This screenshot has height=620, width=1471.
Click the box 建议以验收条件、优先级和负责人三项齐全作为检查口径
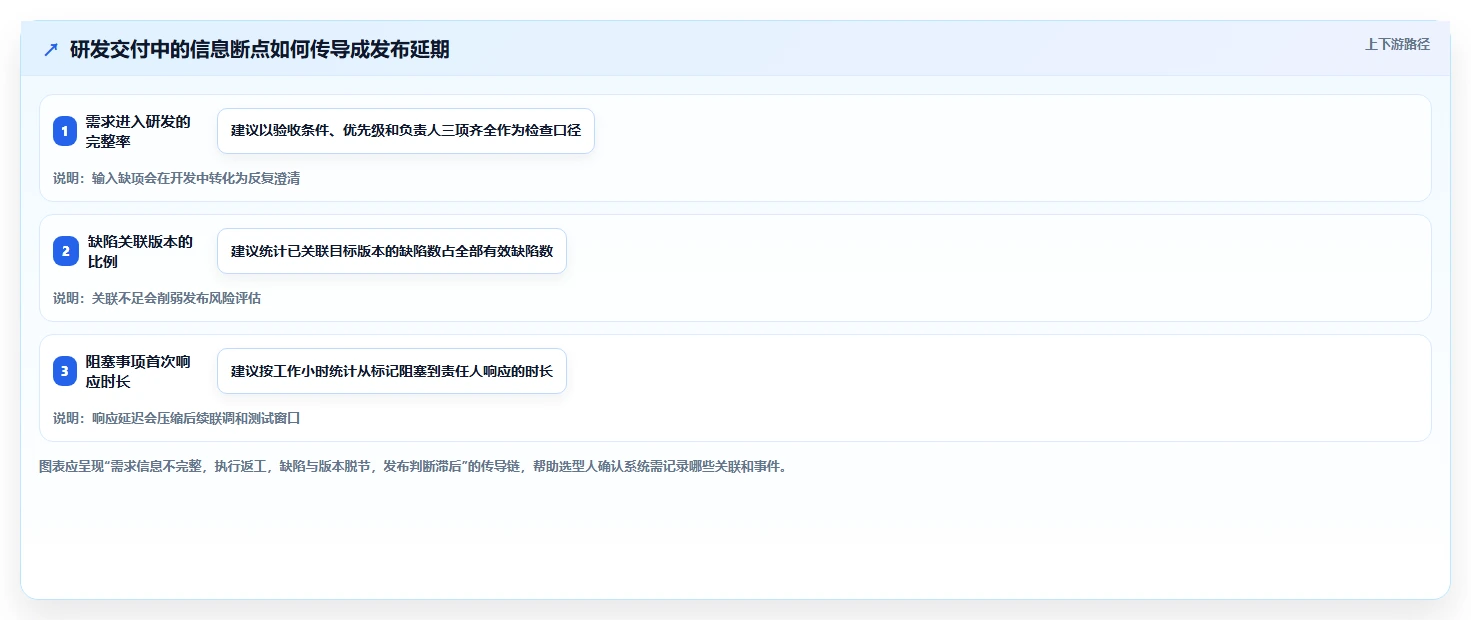click(x=406, y=131)
